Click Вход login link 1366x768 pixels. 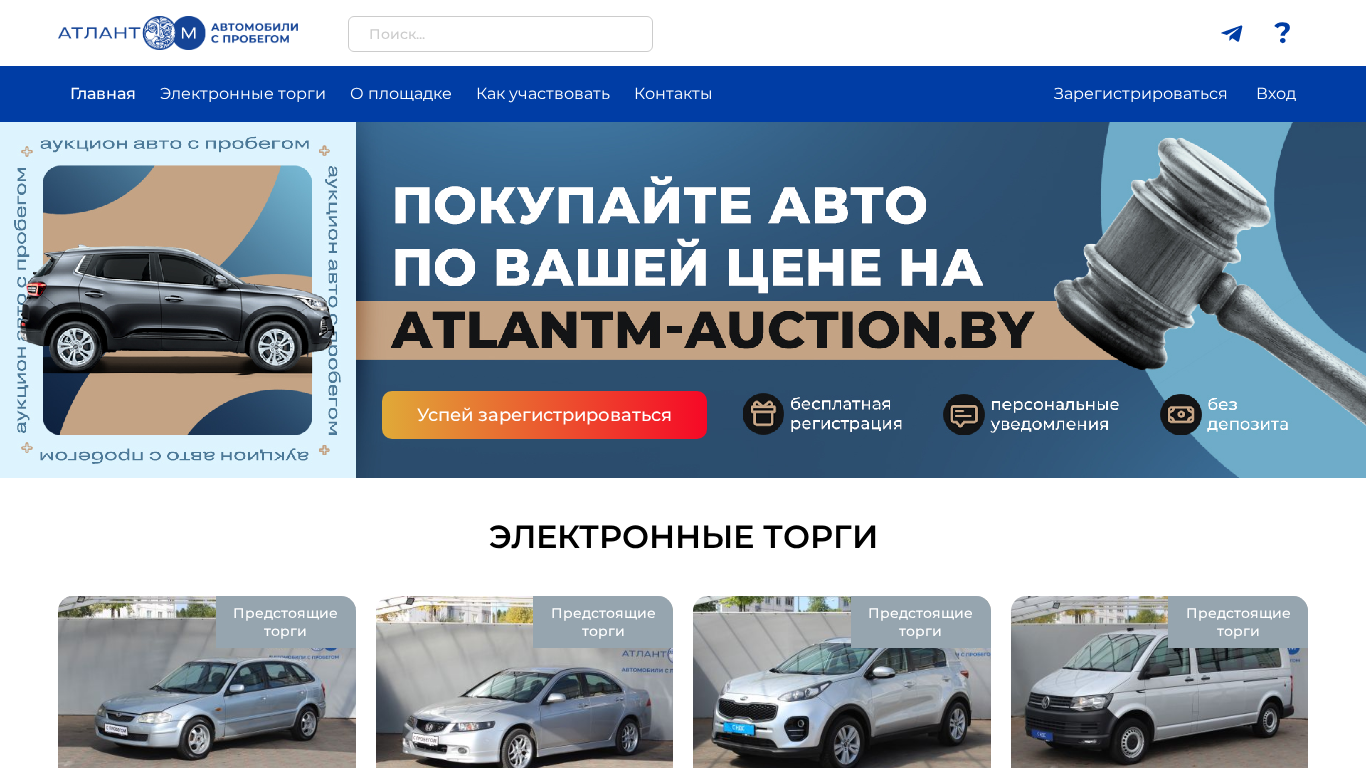point(1276,94)
